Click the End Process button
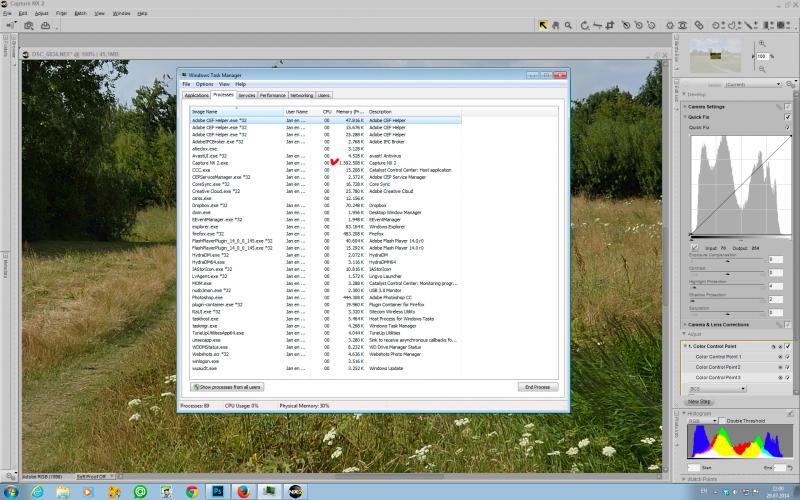 [538, 387]
